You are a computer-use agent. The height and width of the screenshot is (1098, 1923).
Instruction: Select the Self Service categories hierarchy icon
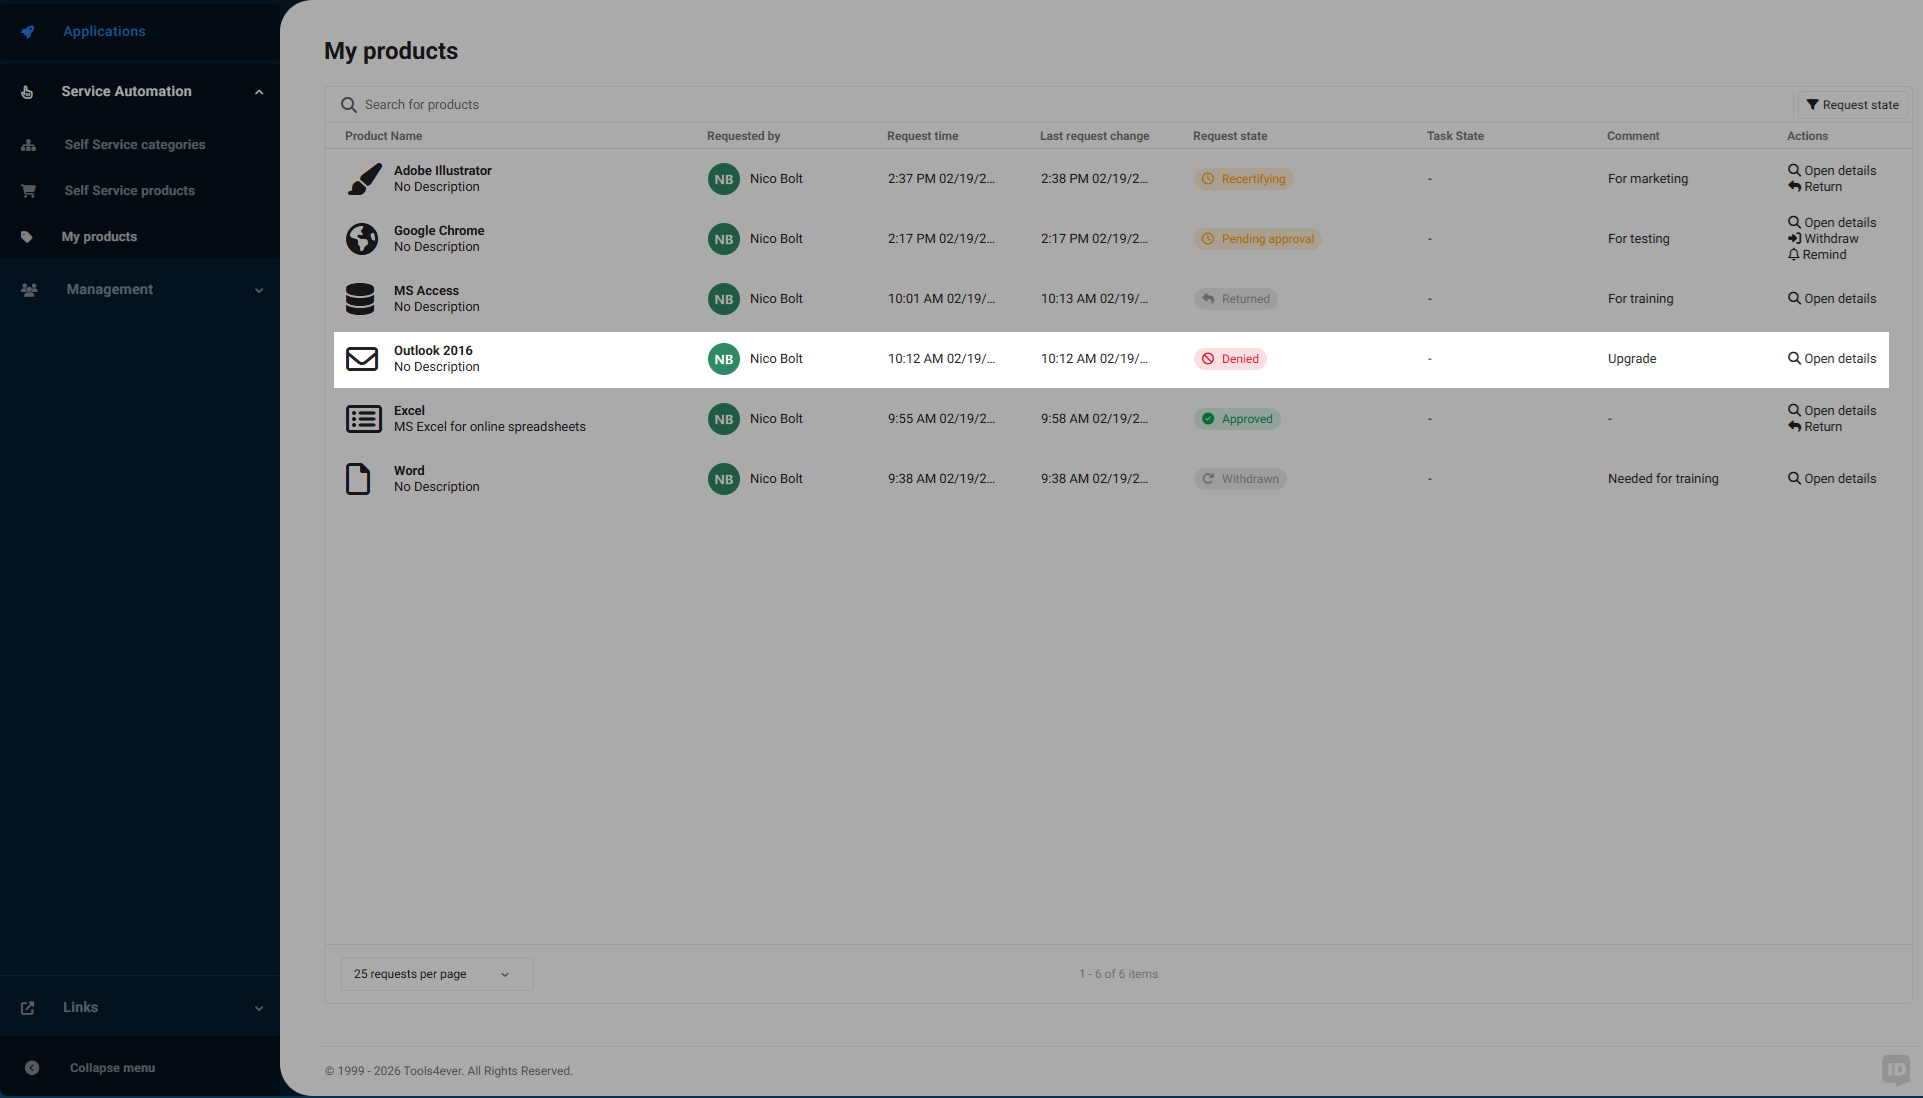28,145
